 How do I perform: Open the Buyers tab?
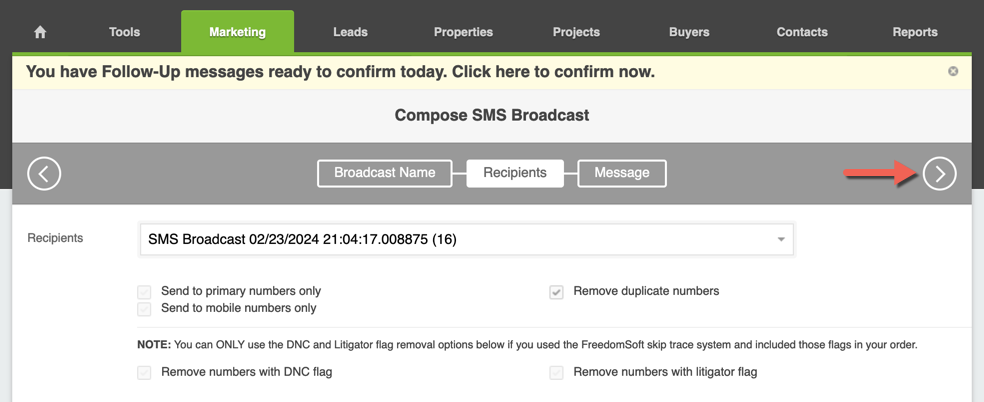point(689,32)
